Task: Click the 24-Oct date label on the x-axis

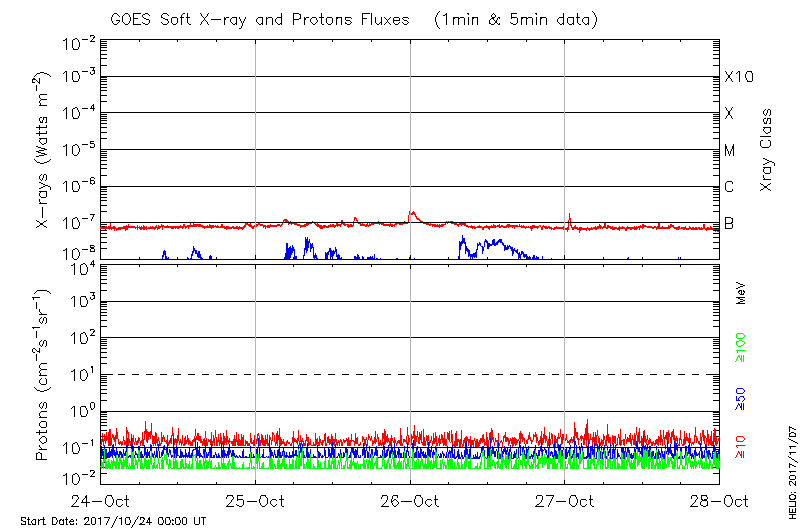Action: [101, 501]
